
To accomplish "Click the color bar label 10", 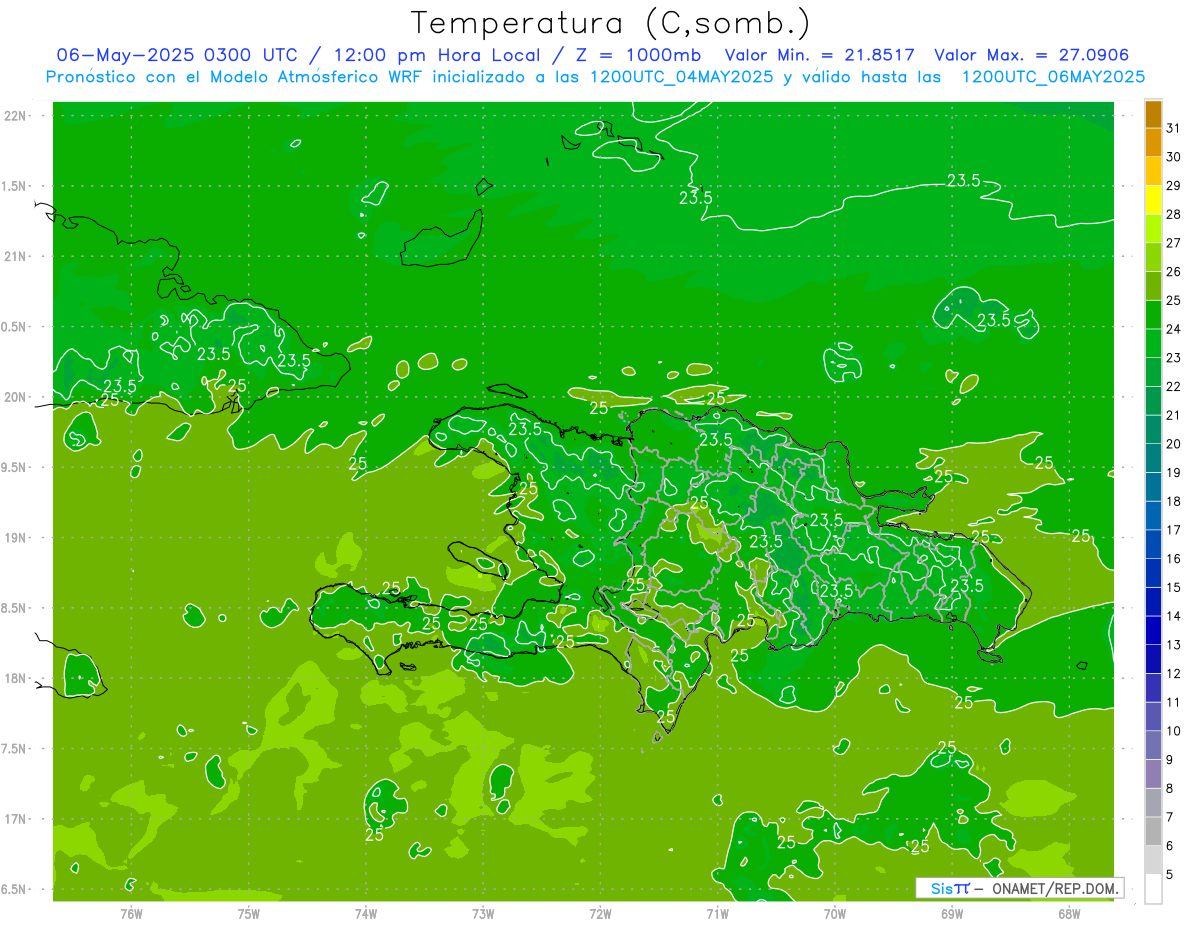I will pyautogui.click(x=1174, y=731).
